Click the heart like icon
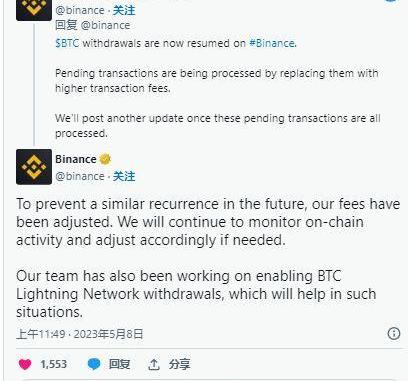 pyautogui.click(x=25, y=364)
